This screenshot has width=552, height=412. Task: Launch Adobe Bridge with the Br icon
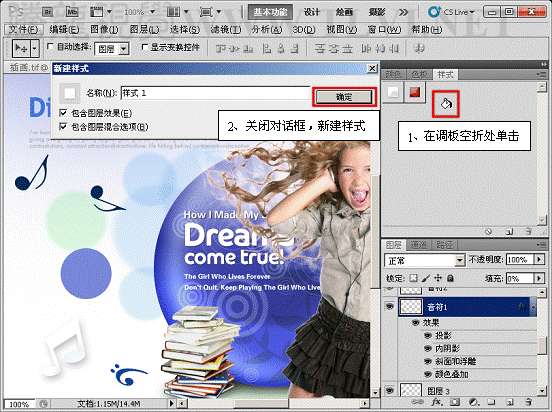coord(48,12)
